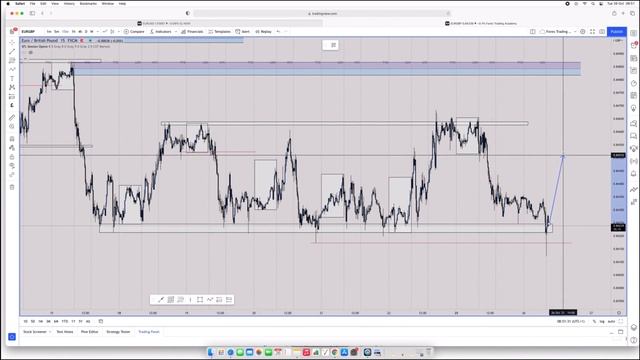
Task: Toggle hide all drawings
Action: point(12,166)
